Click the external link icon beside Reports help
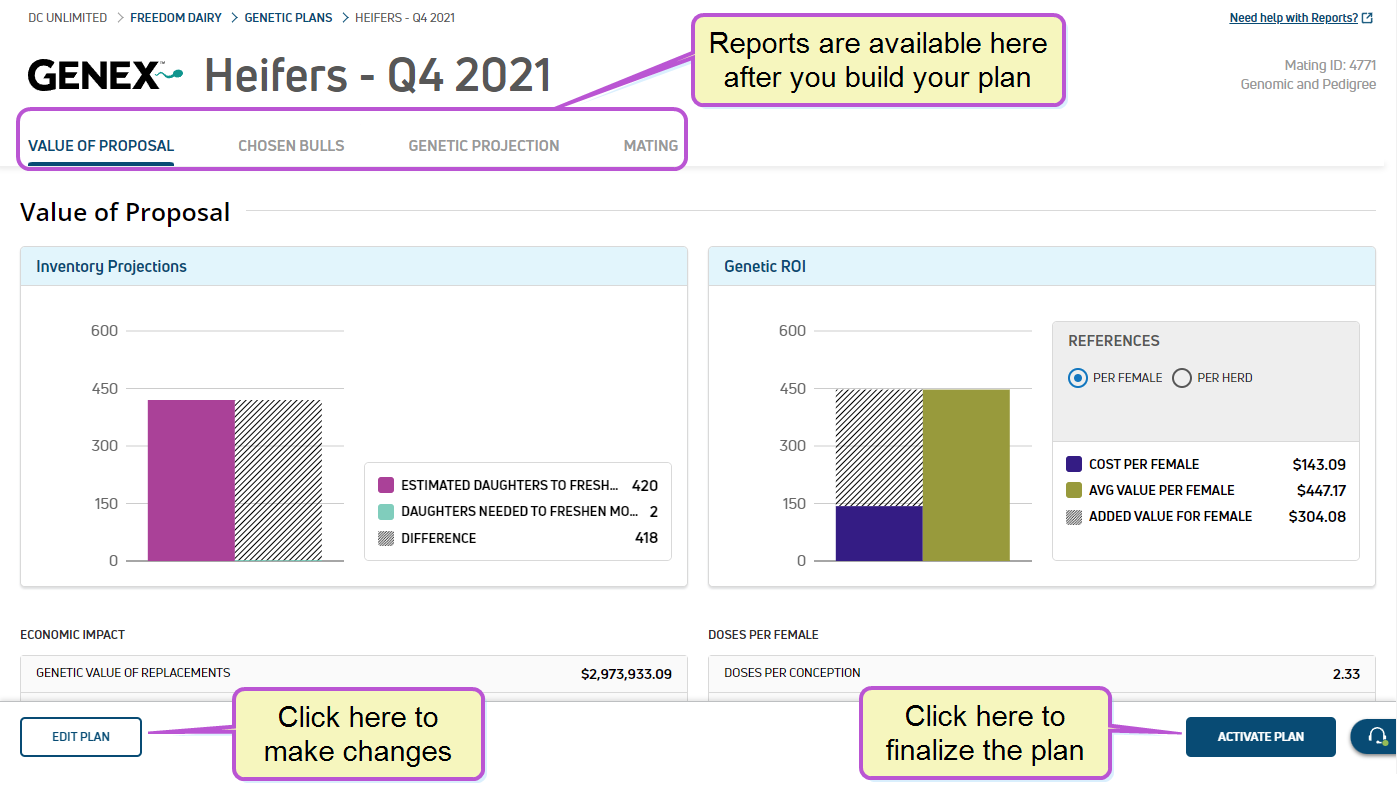This screenshot has width=1397, height=793. [x=1367, y=18]
